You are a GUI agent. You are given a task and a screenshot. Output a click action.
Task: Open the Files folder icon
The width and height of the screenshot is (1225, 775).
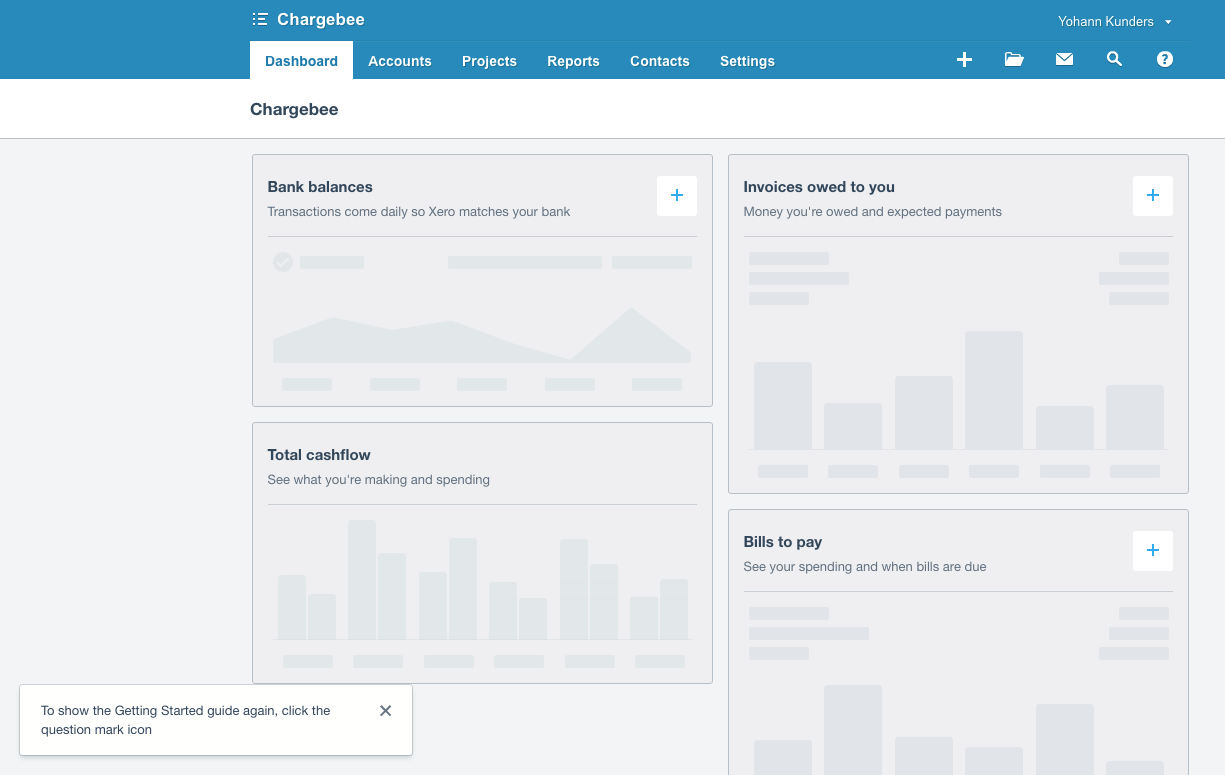(1014, 60)
